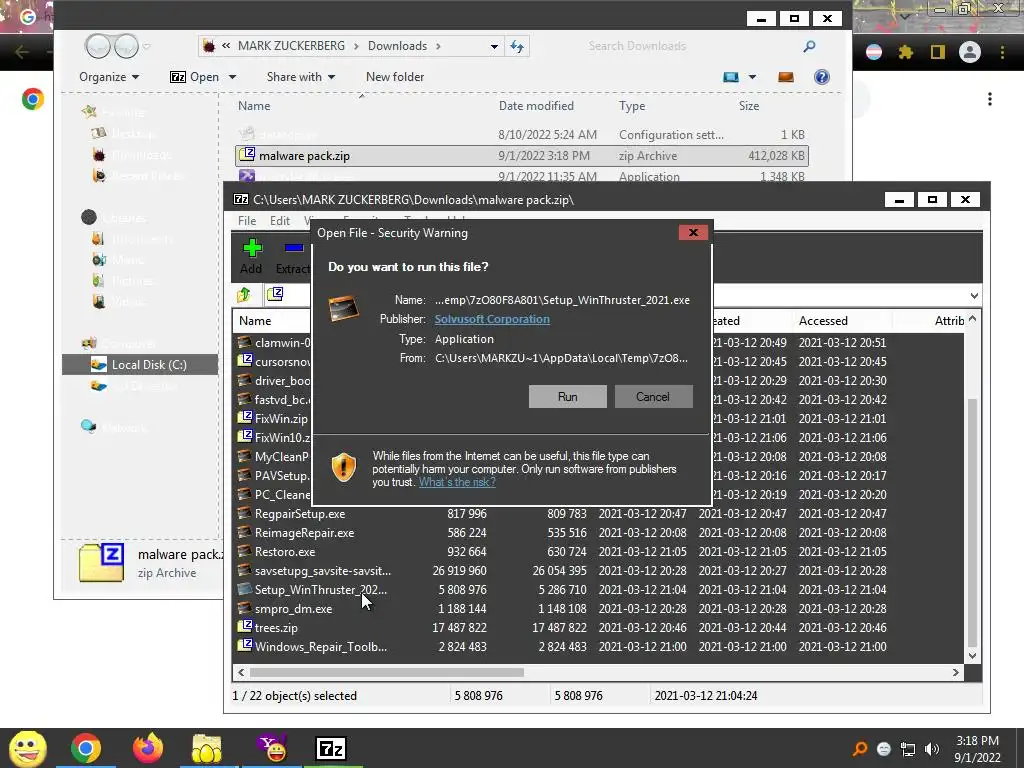This screenshot has height=768, width=1024.
Task: Open the What's the risk? link
Action: coord(456,483)
